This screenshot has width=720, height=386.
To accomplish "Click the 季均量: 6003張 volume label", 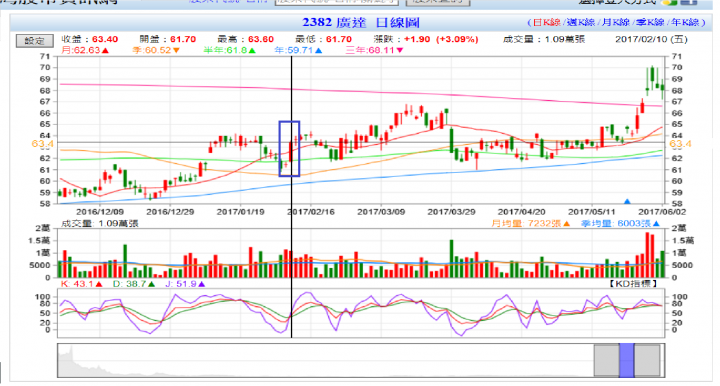I will [620, 224].
